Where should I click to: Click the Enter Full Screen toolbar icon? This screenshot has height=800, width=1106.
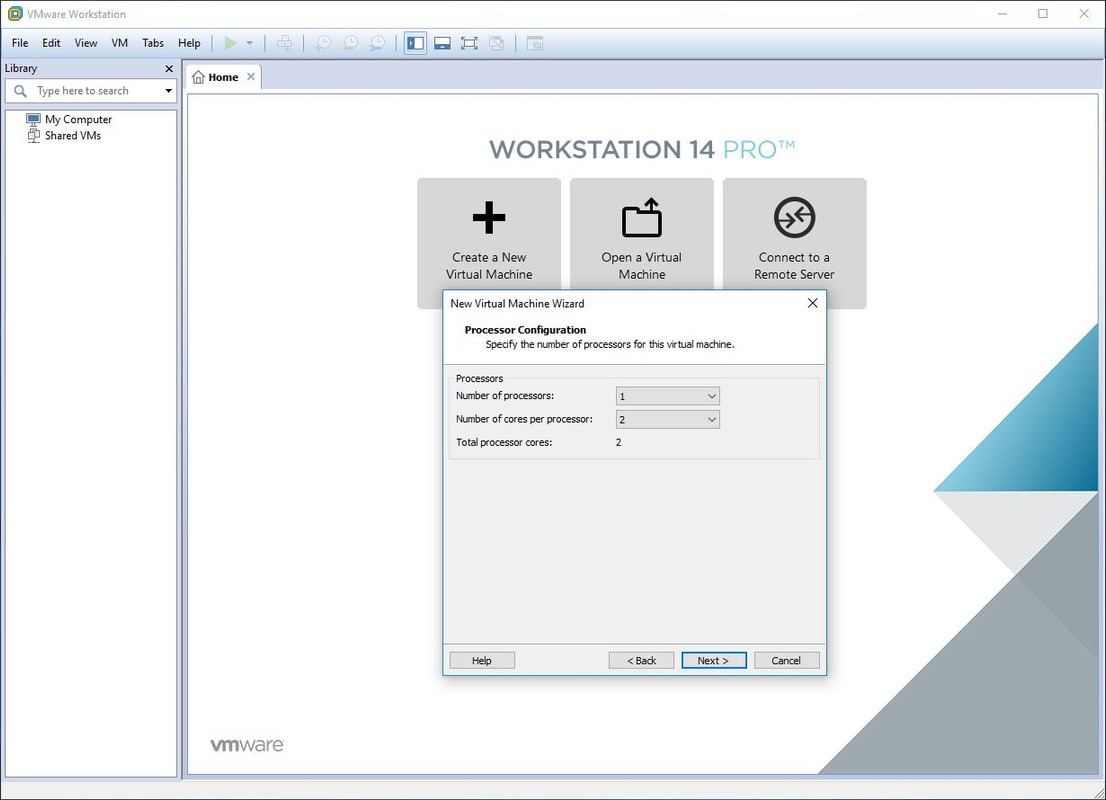pyautogui.click(x=469, y=43)
